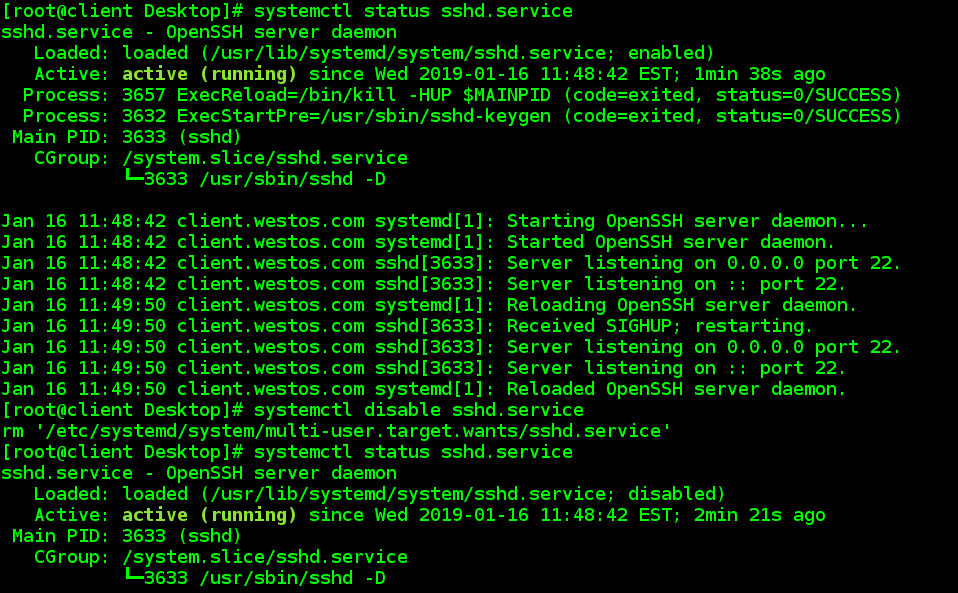
Task: Click 'Server listening on :: port 22.' at 11:49:50
Action: coord(676,368)
